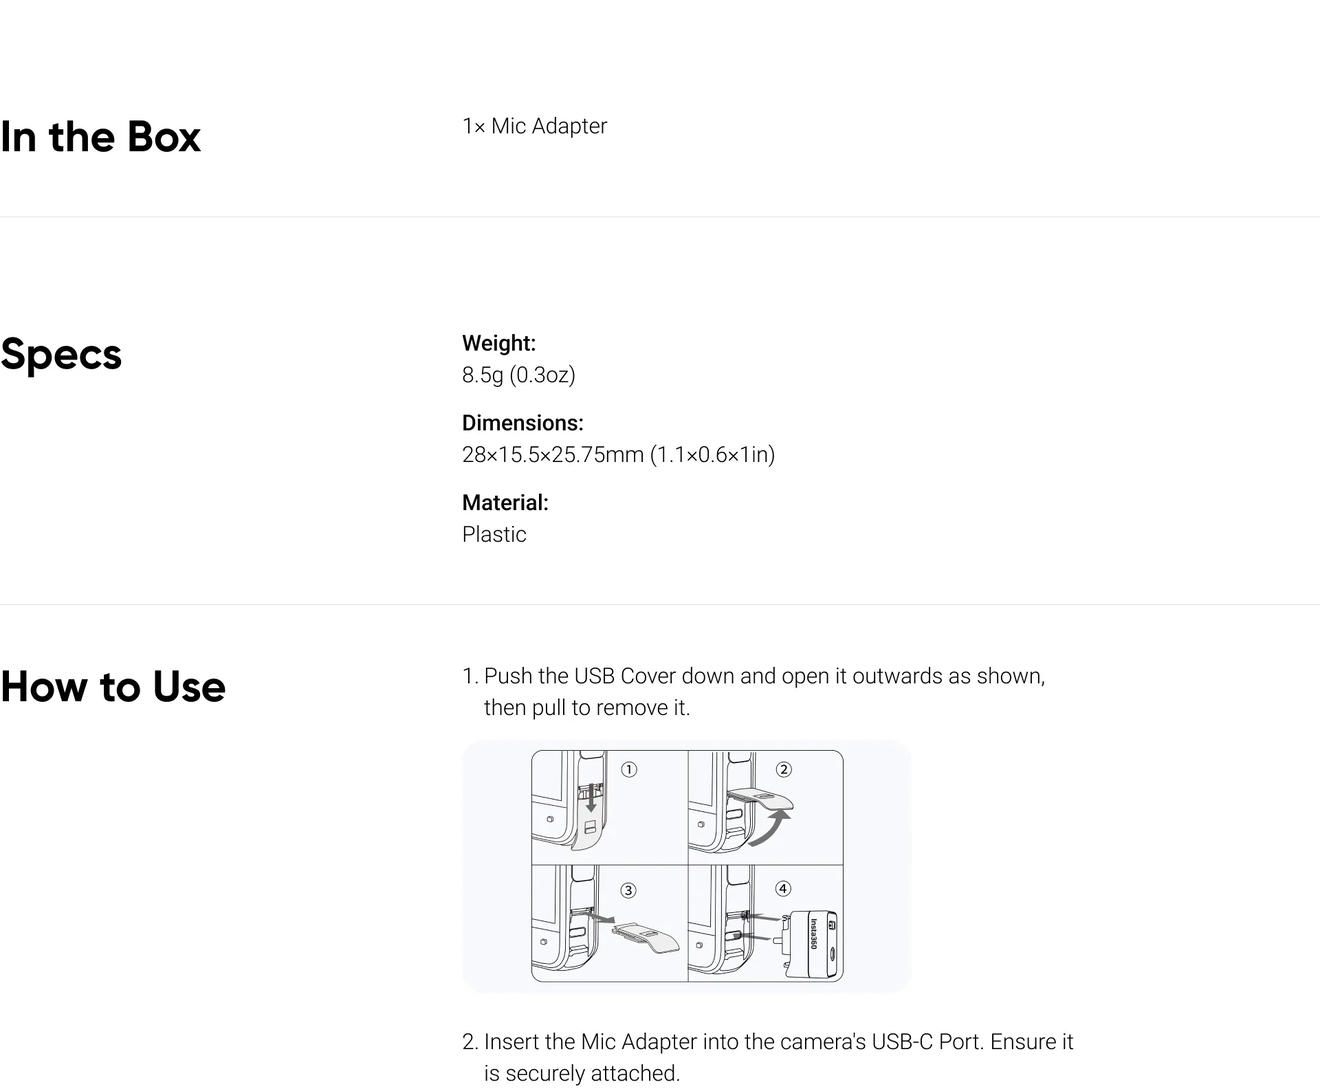Click the 'Dimensions:' spec label
1320x1089 pixels.
522,423
